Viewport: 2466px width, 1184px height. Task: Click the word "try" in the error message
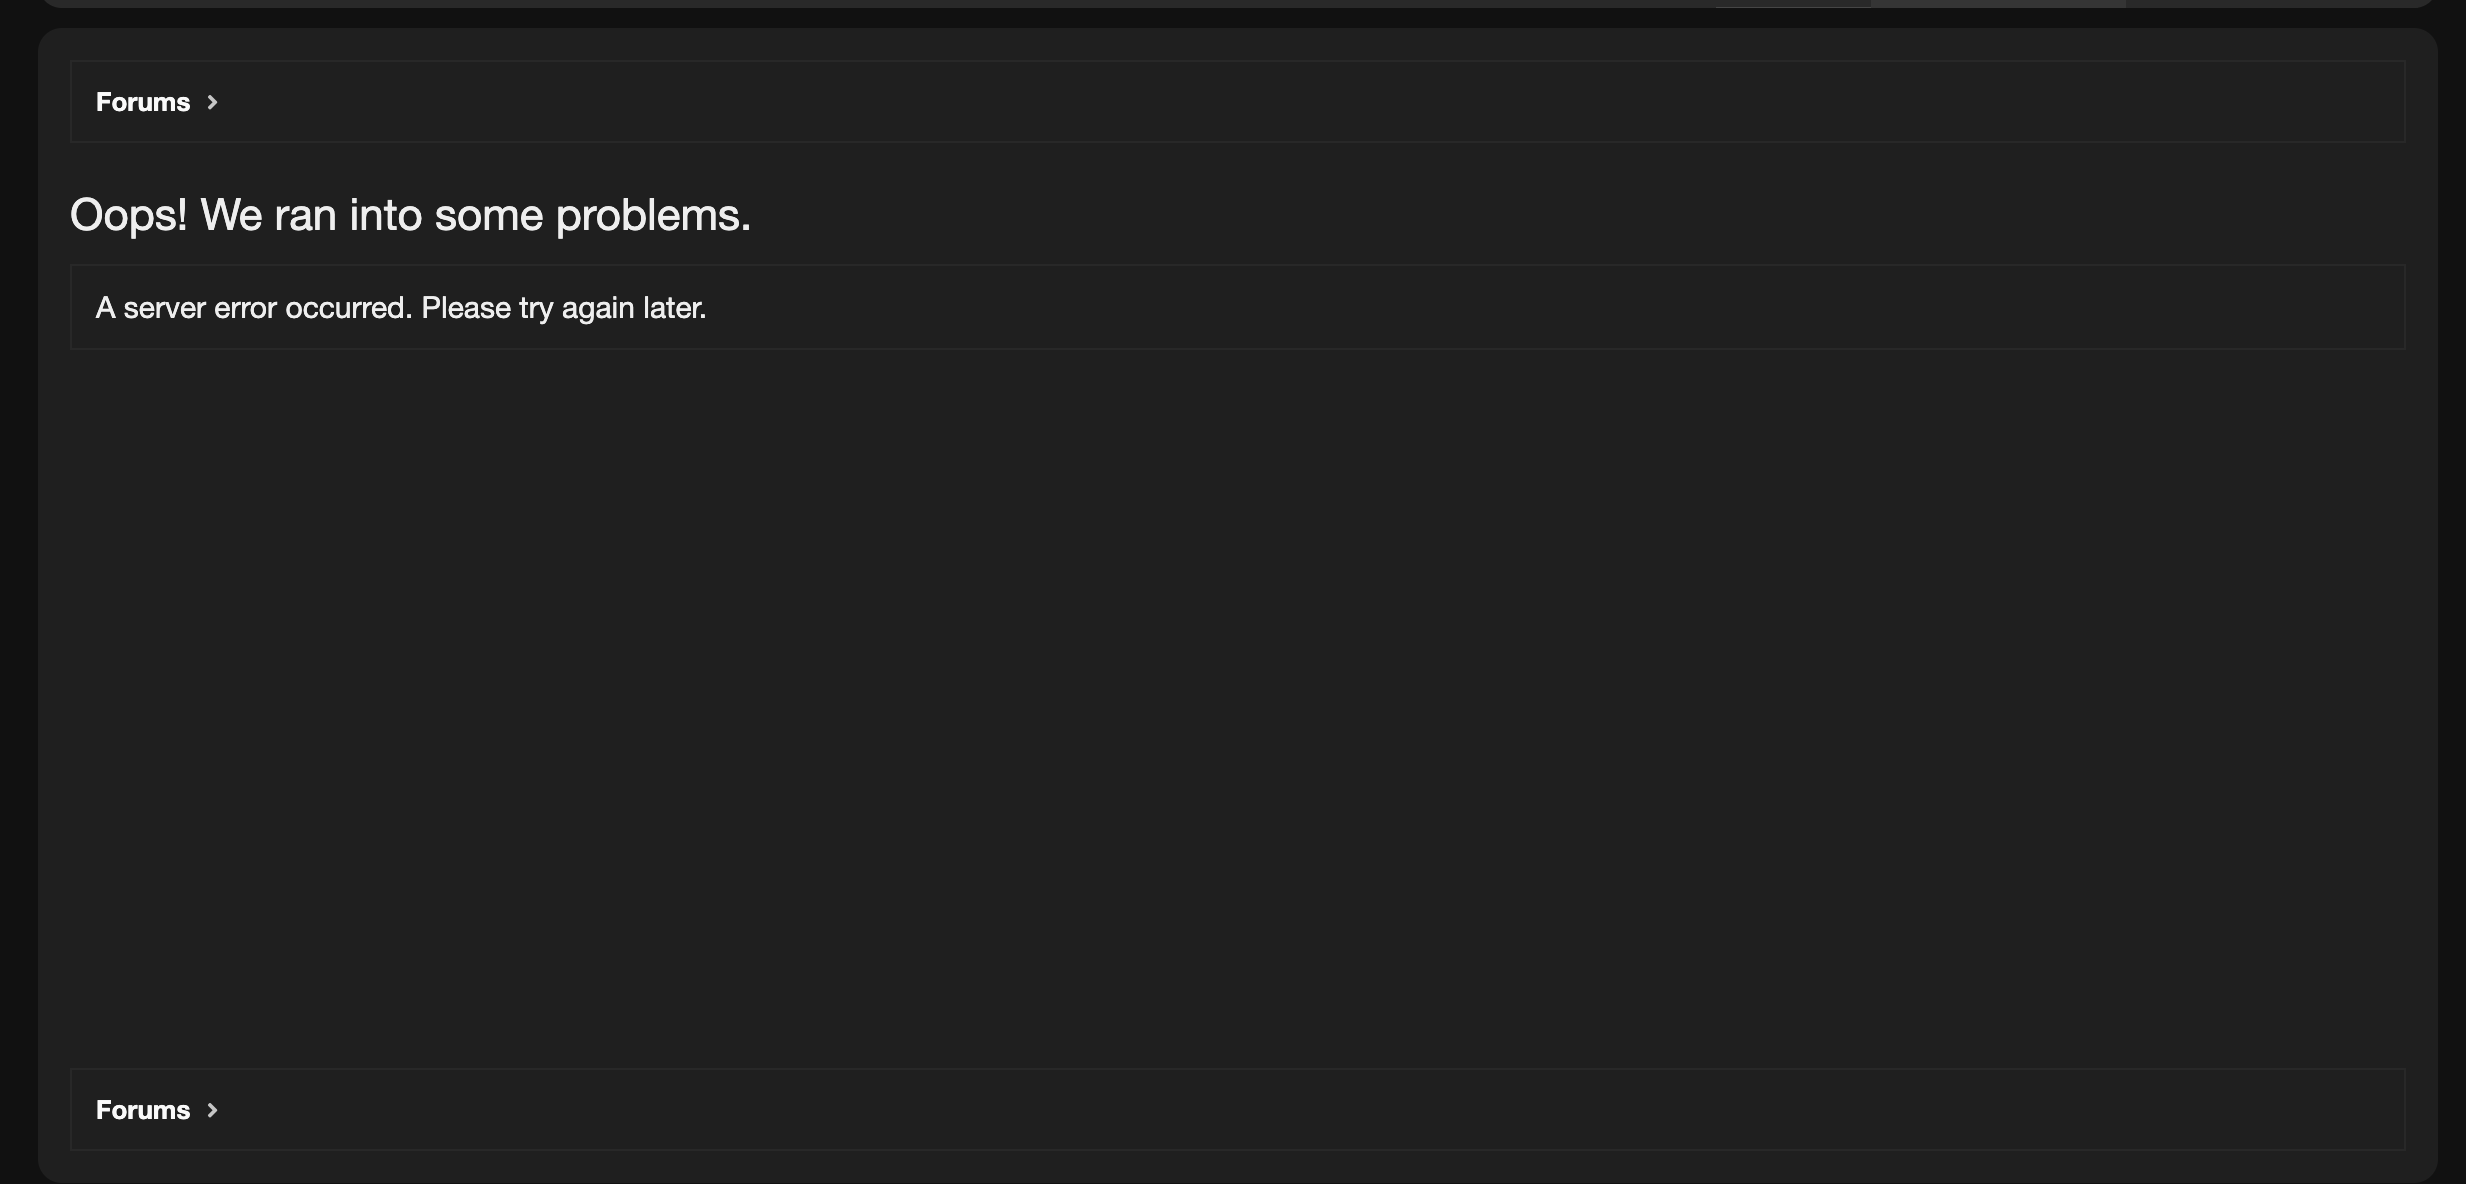tap(536, 308)
